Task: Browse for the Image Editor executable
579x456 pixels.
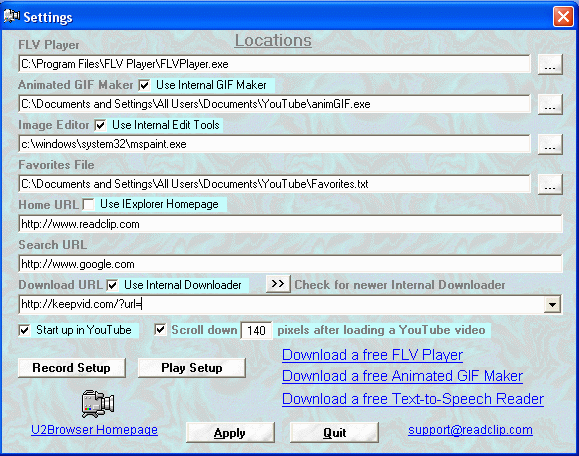Action: (550, 144)
